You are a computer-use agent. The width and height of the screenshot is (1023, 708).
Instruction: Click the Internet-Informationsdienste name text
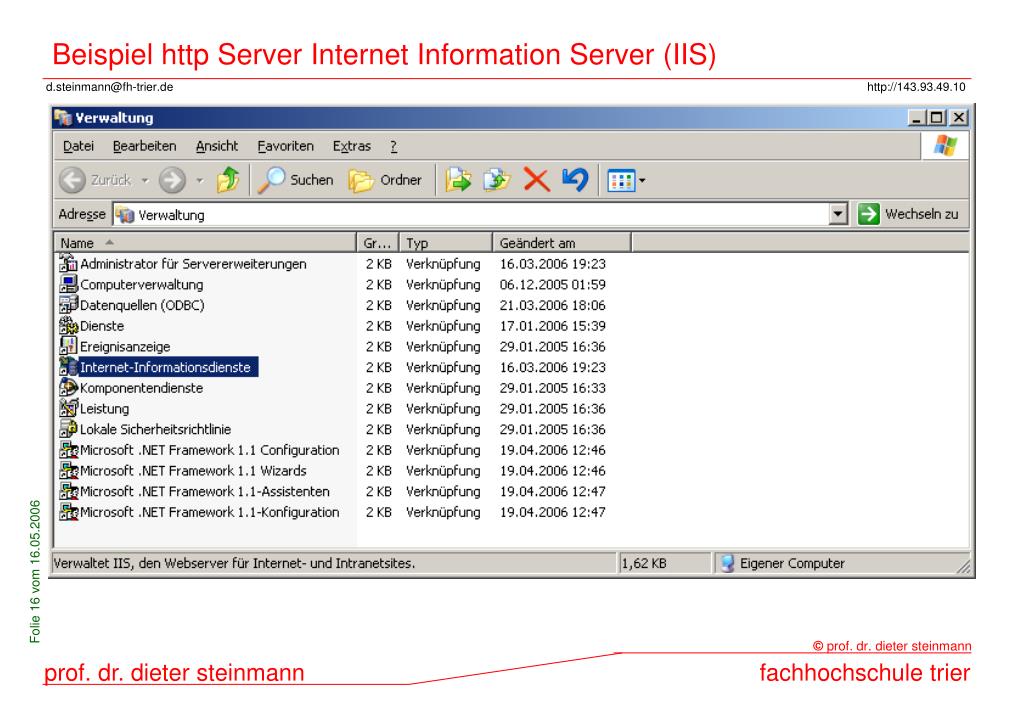point(165,367)
